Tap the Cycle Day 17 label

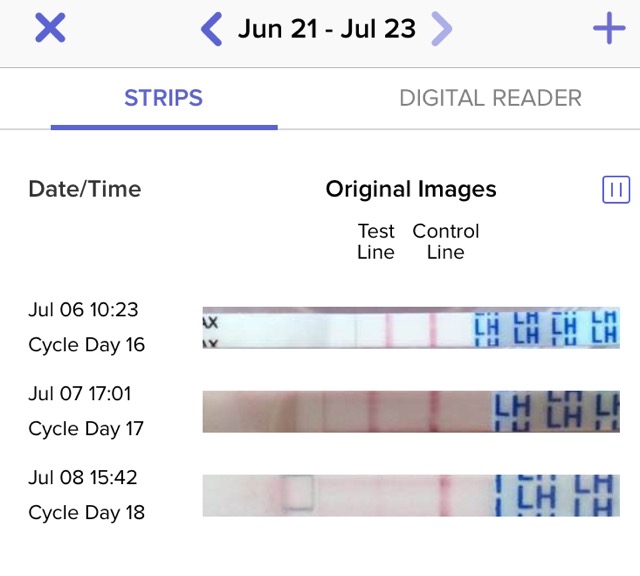click(86, 429)
